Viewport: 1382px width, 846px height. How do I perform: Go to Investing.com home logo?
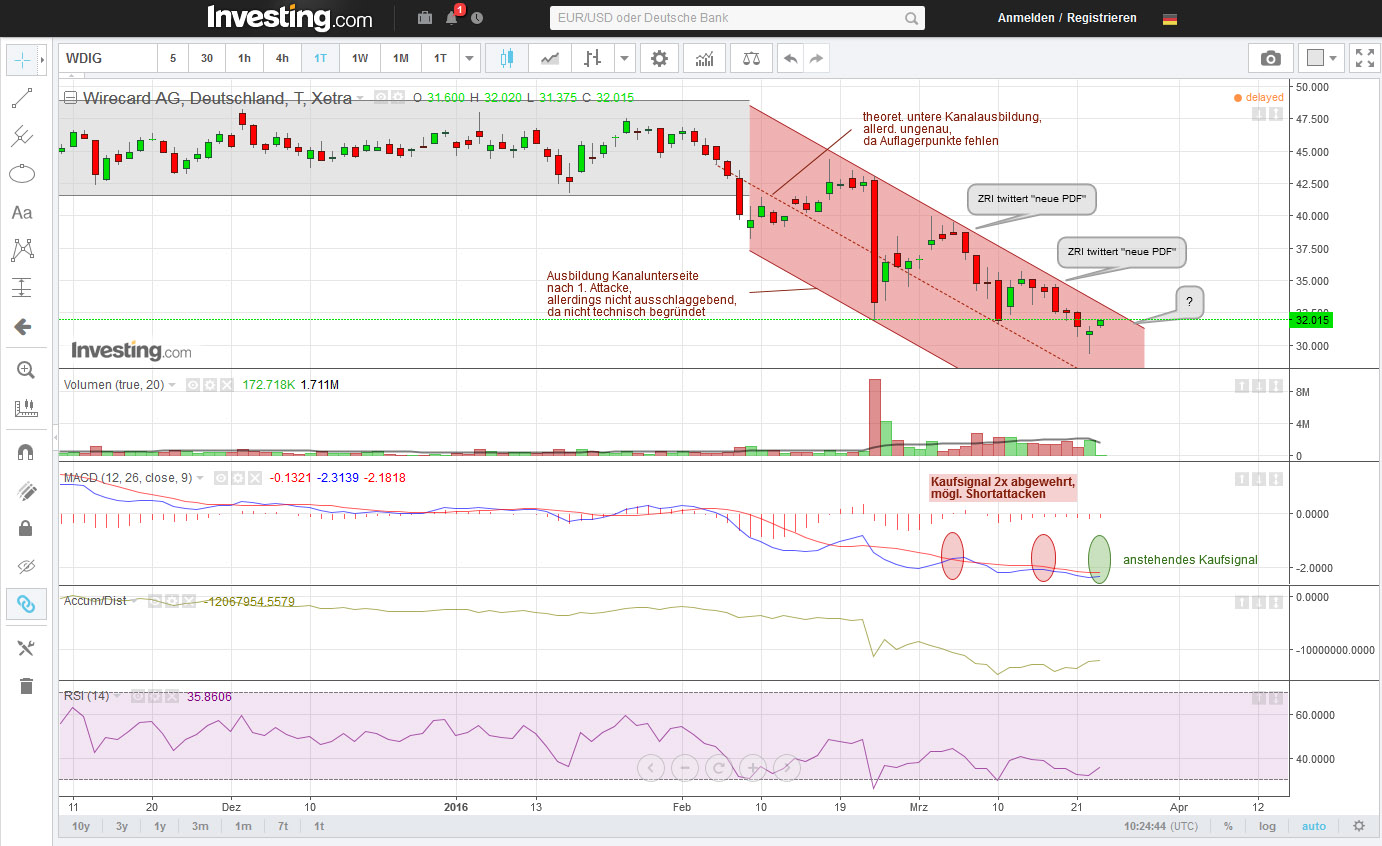pos(290,18)
